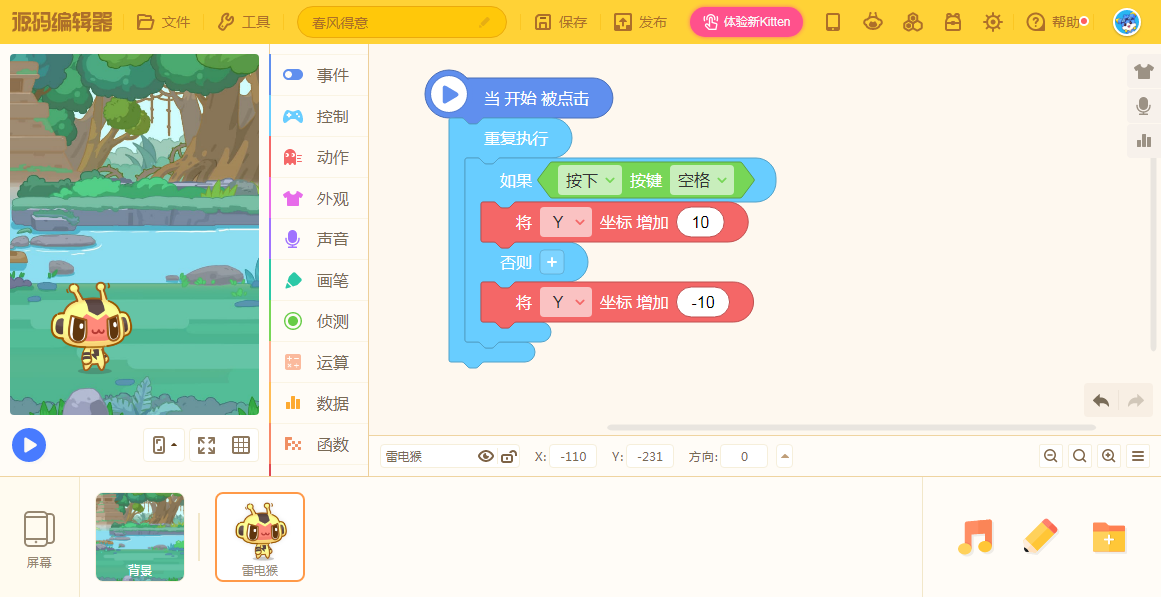Run the project with stage play button
The width and height of the screenshot is (1161, 597).
tap(29, 445)
